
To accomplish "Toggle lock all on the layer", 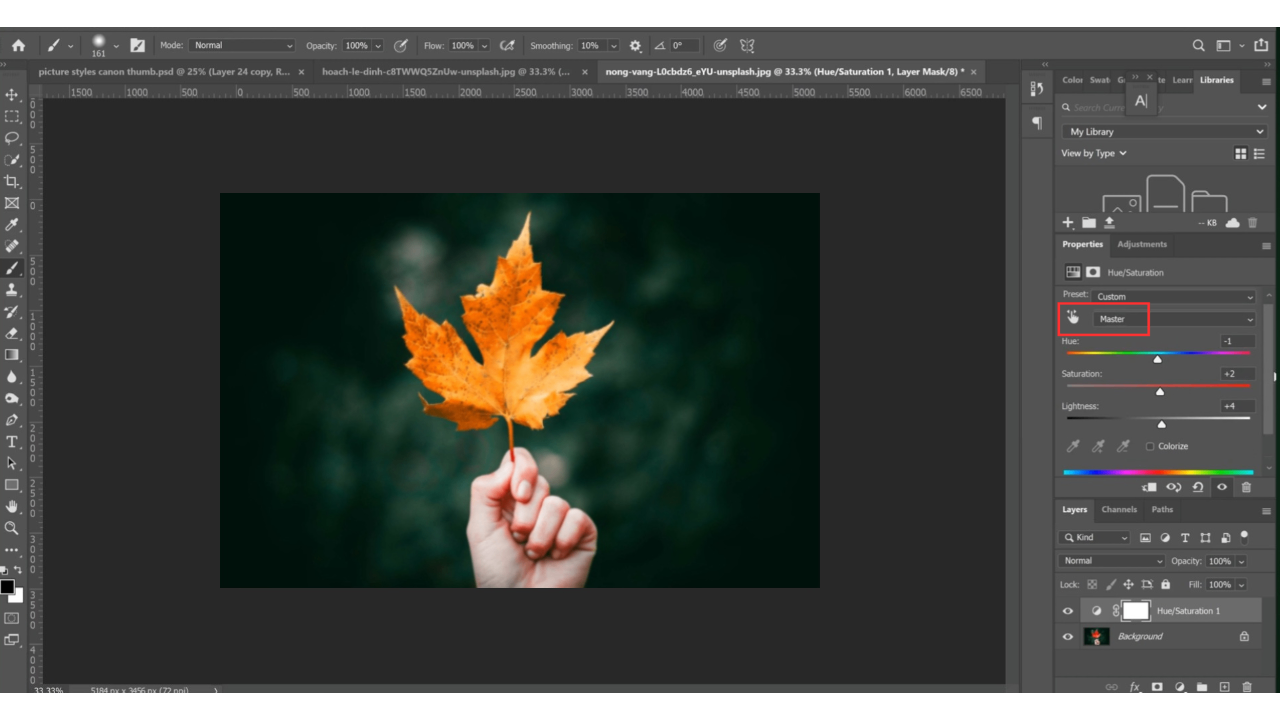I will pyautogui.click(x=1165, y=584).
